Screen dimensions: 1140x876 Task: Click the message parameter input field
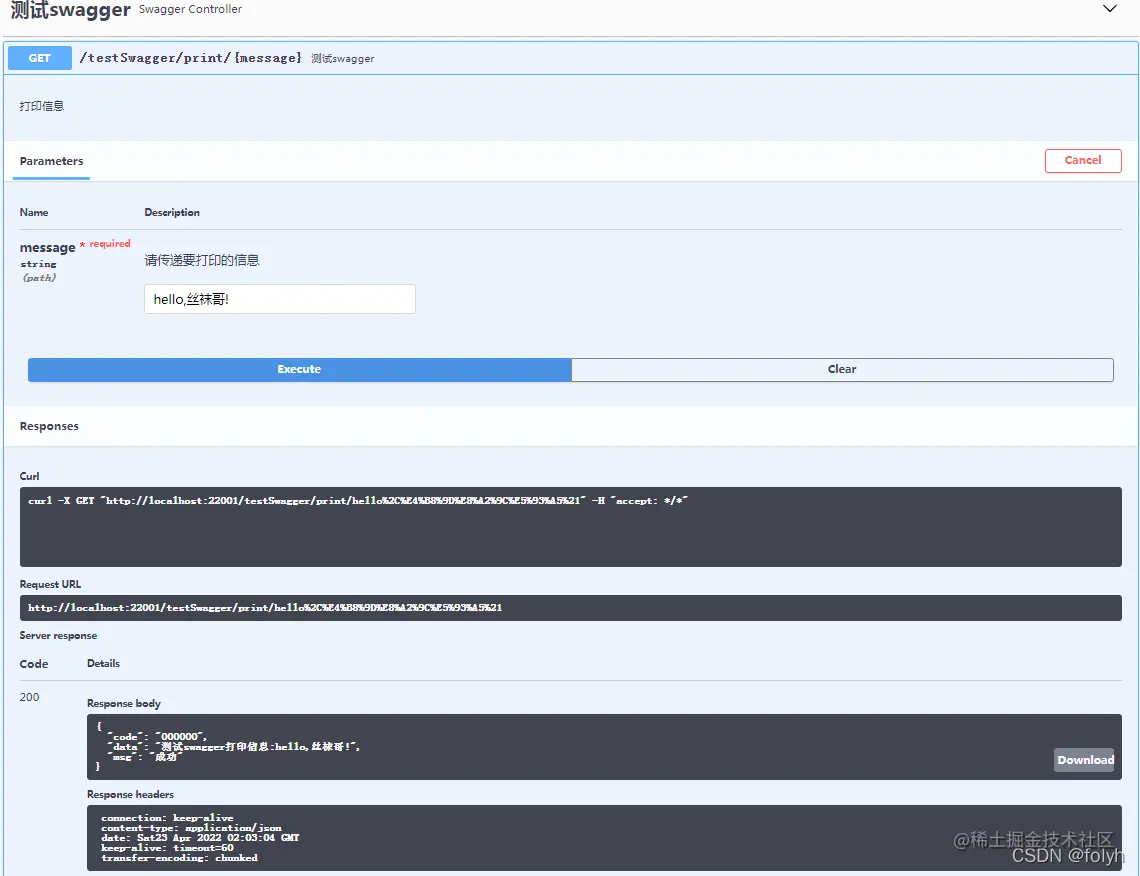tap(280, 299)
